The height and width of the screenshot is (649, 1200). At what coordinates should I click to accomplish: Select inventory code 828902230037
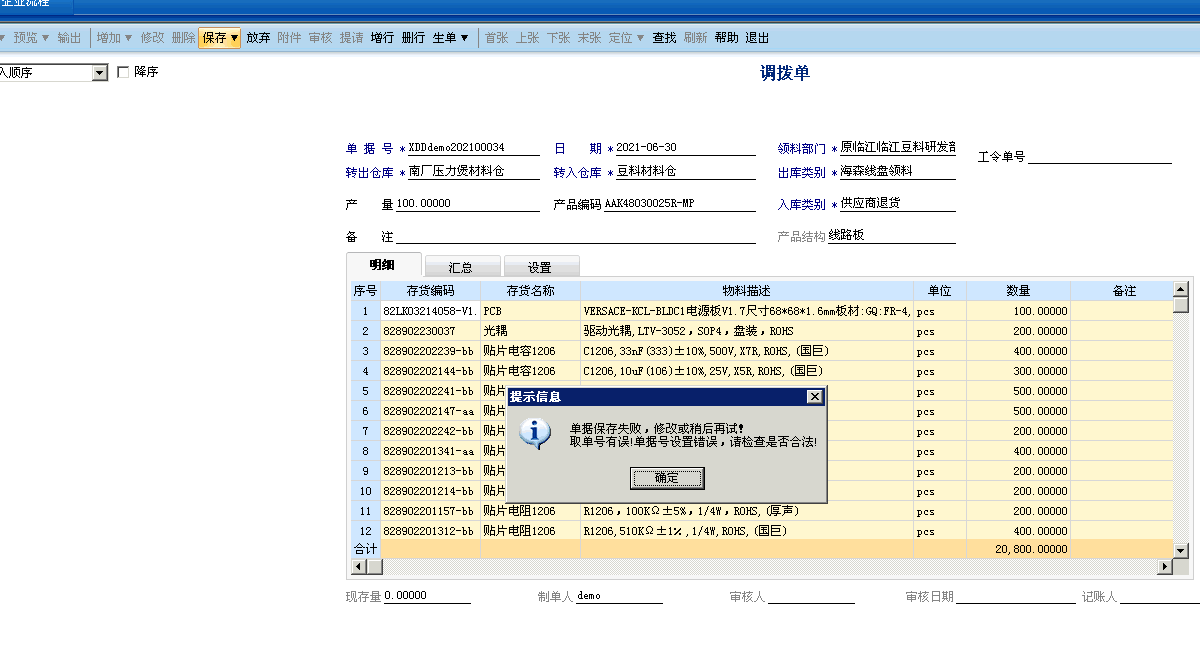pos(430,331)
